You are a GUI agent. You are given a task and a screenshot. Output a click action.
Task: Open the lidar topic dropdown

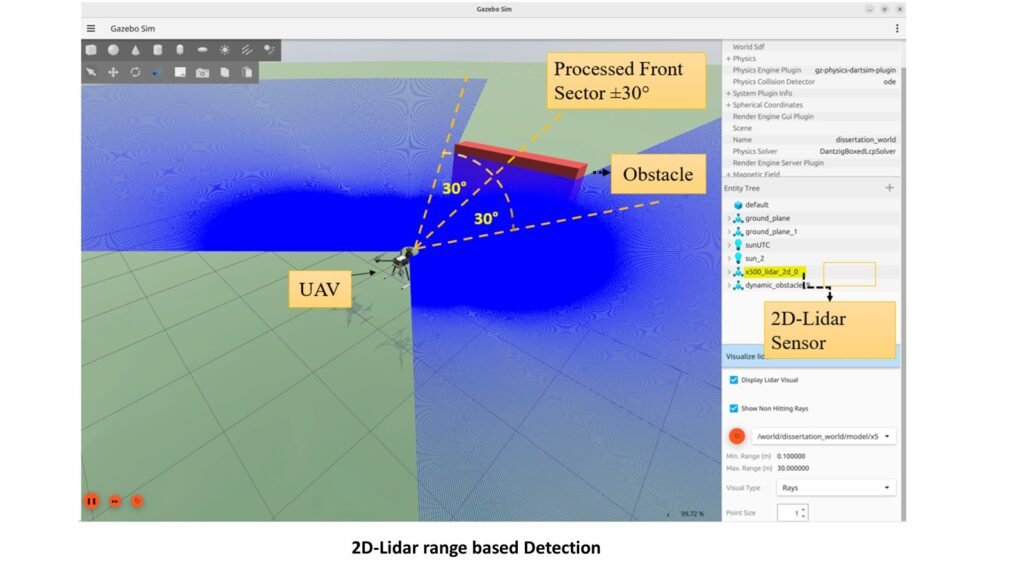(x=824, y=436)
